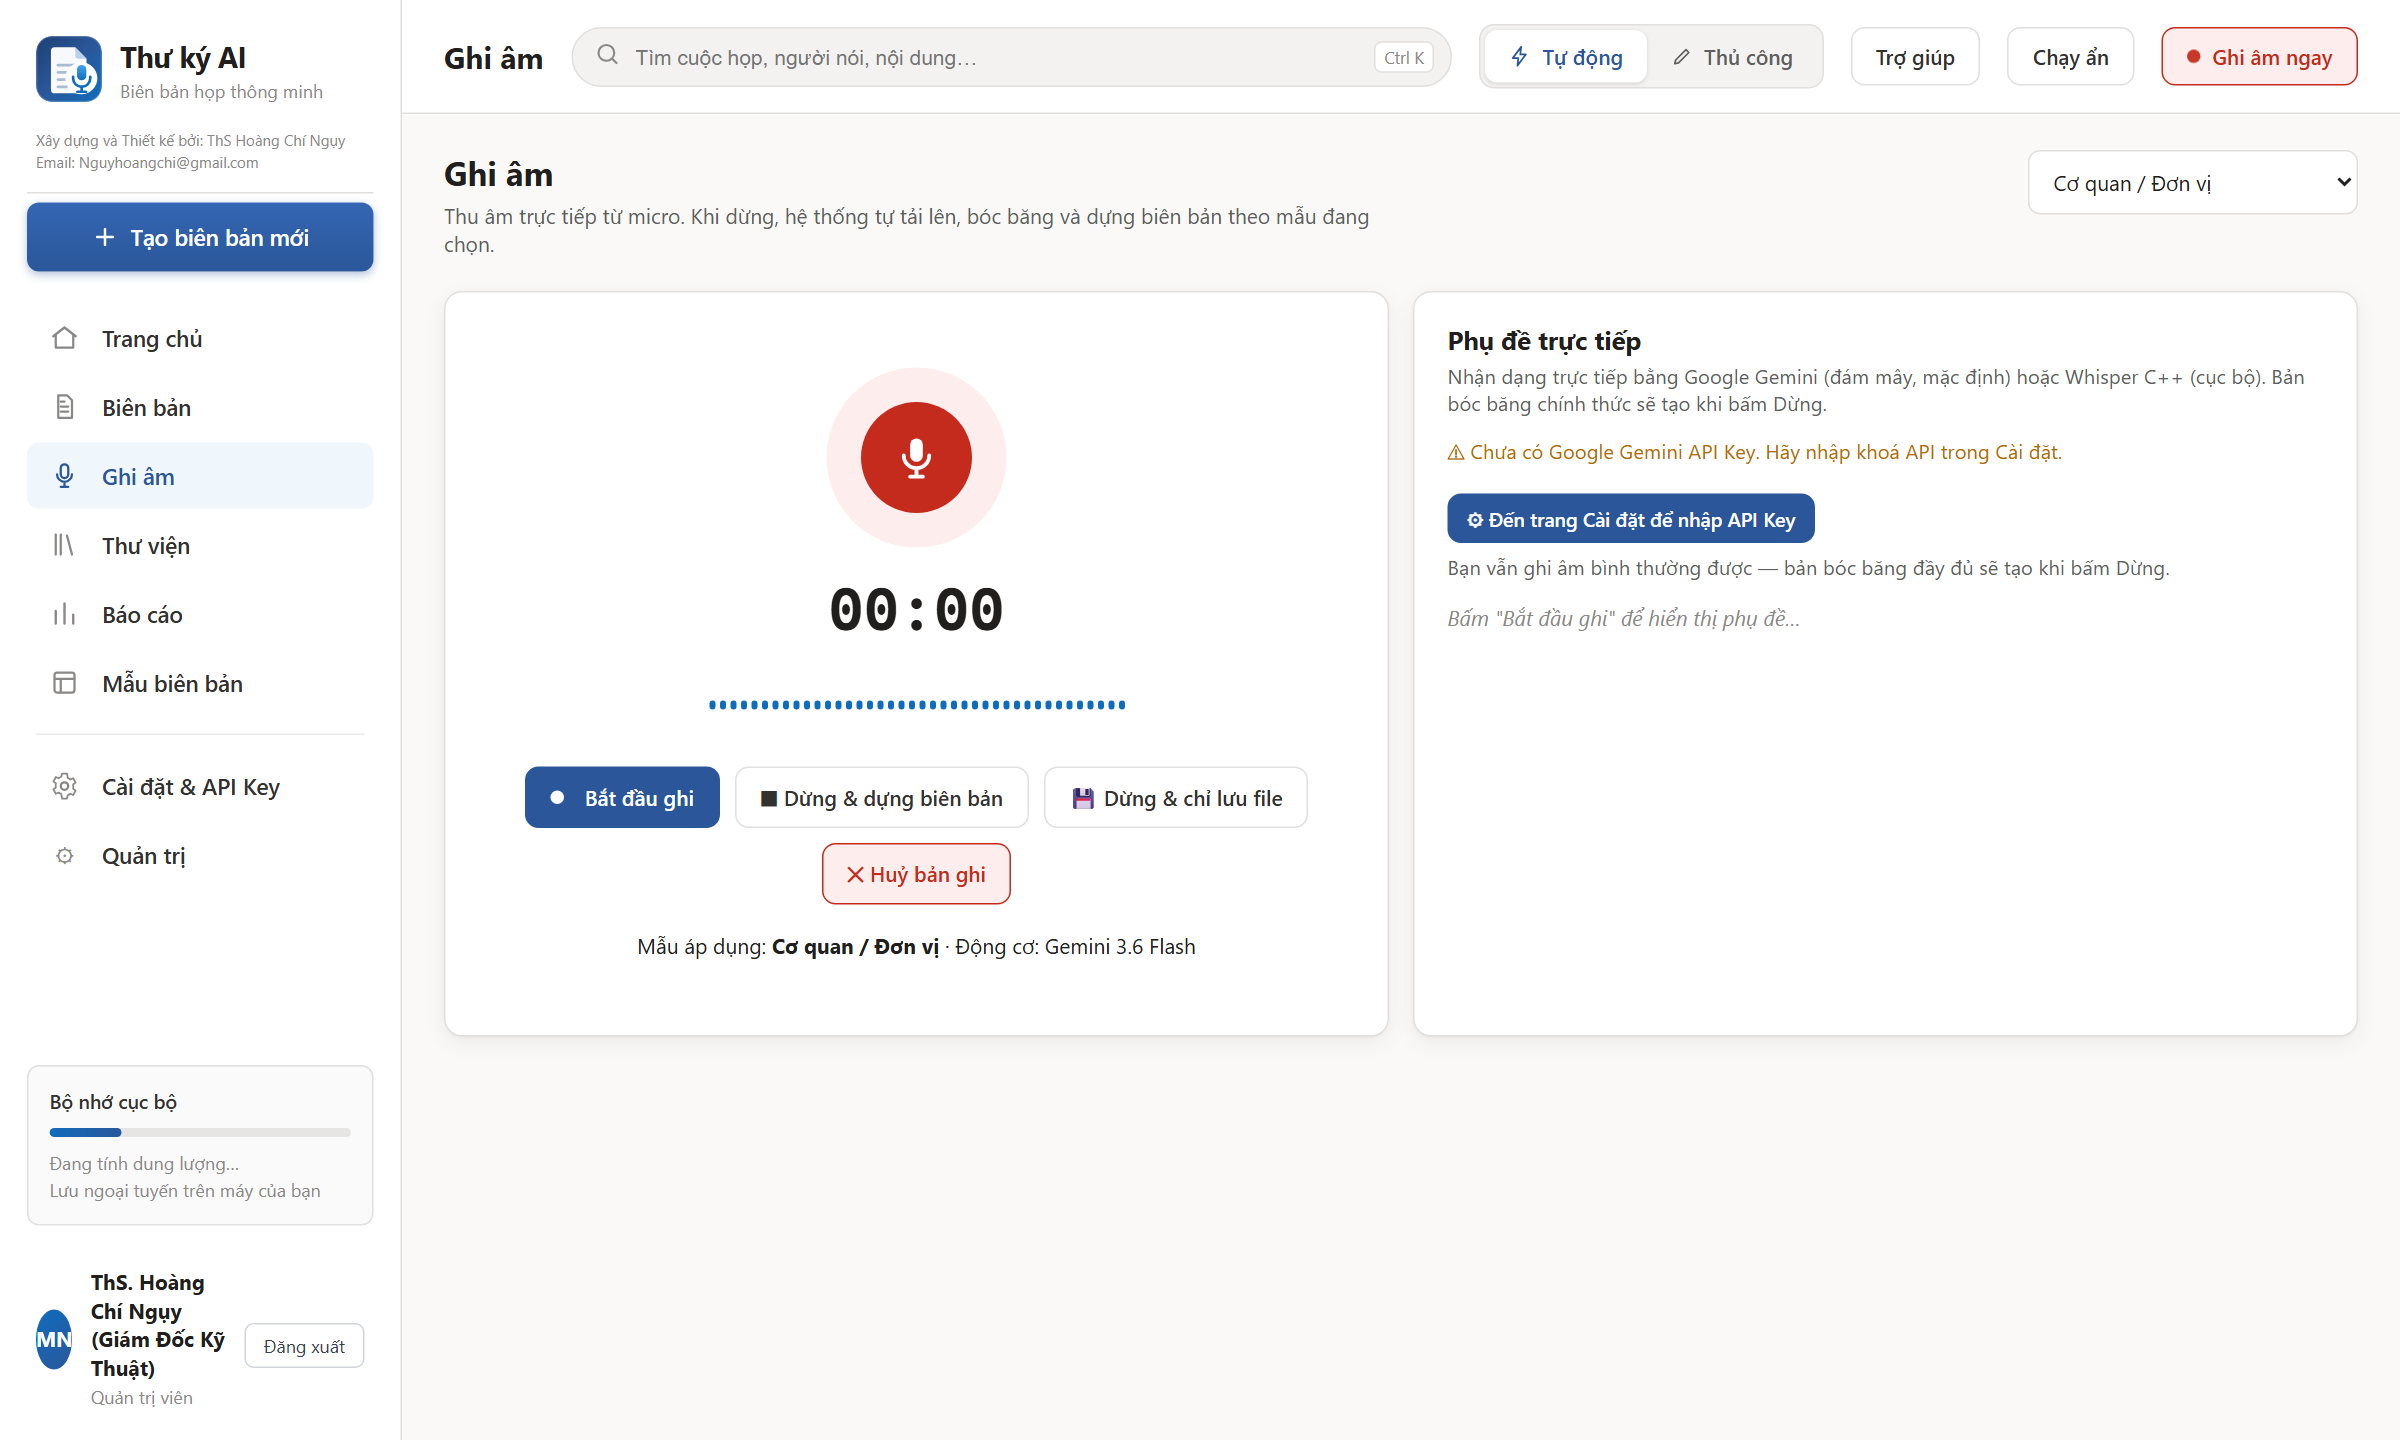Open Trợ giúp help

[x=1914, y=57]
